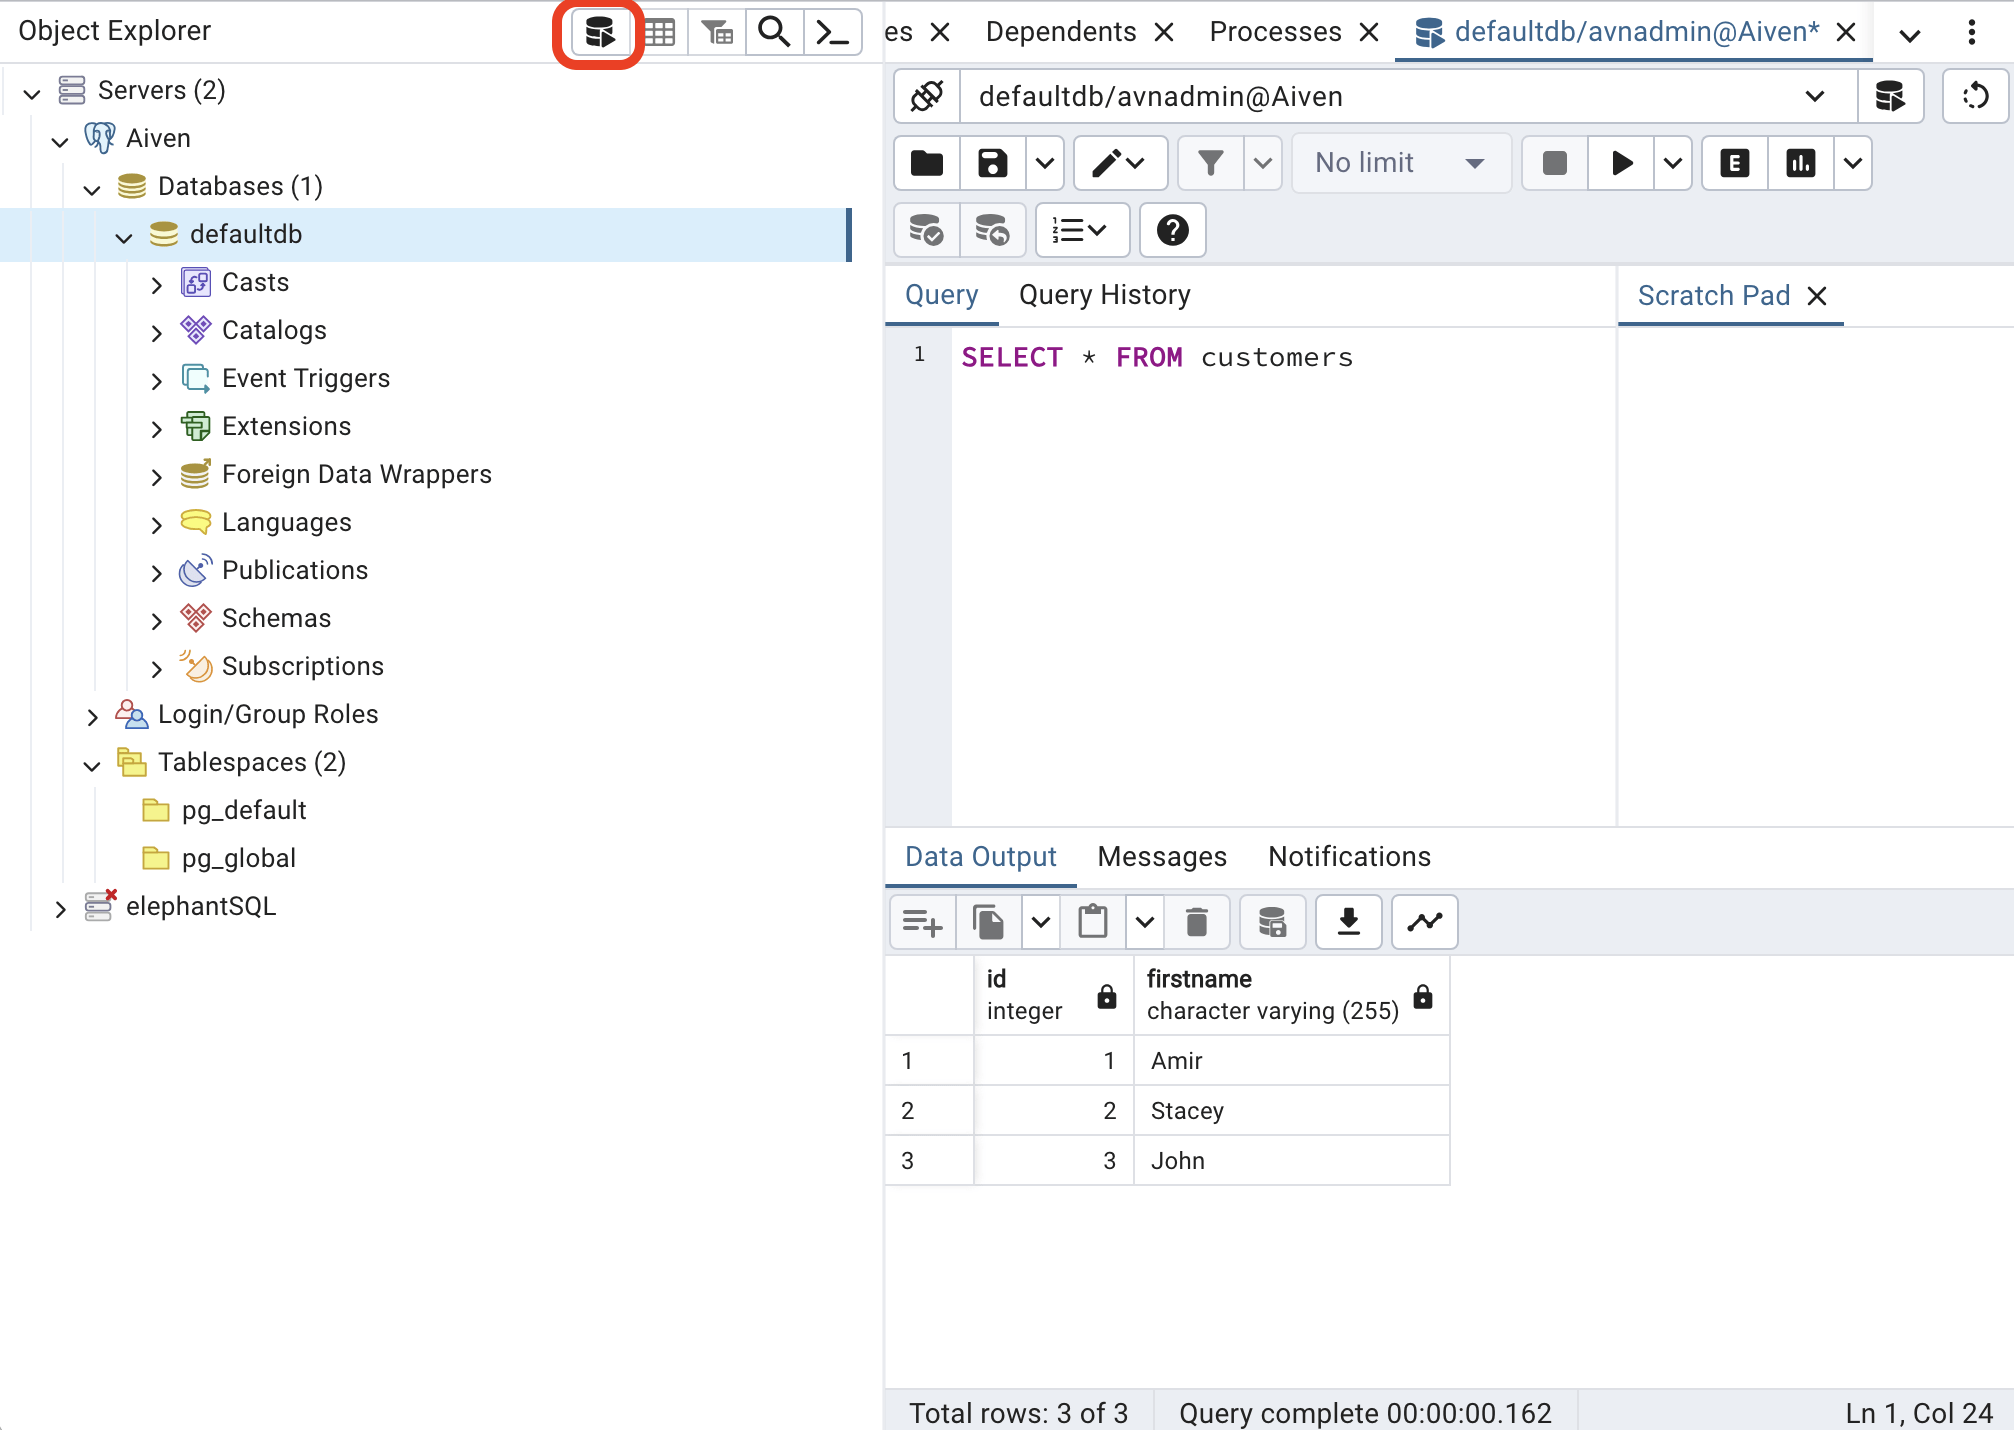
Task: Click the Explain query E button
Action: point(1734,163)
